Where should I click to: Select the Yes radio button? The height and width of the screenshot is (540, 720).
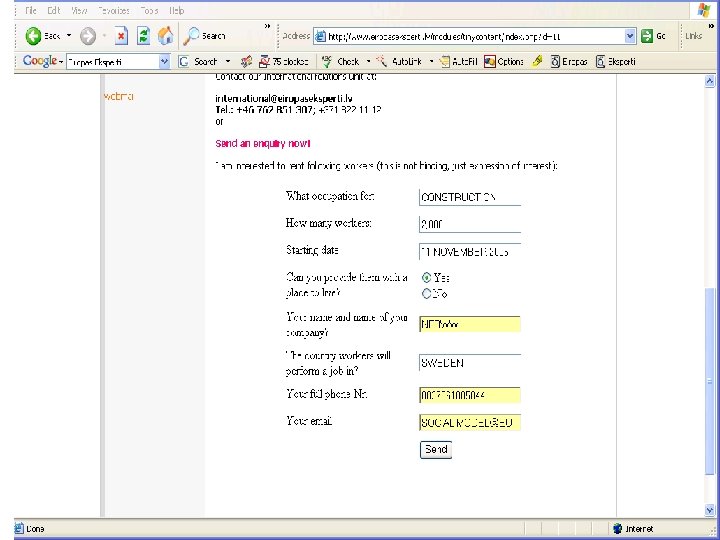click(427, 277)
